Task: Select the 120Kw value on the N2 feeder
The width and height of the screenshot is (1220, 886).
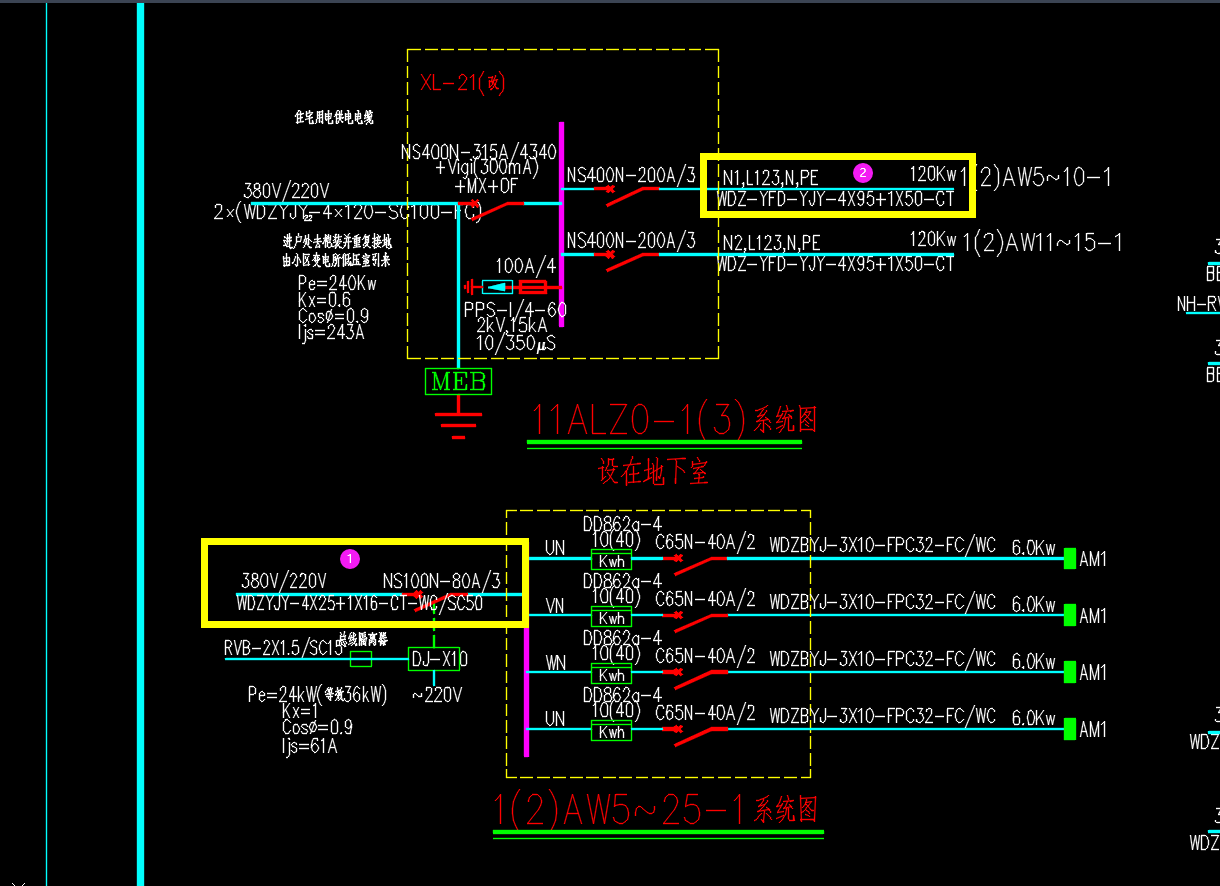Action: 932,239
